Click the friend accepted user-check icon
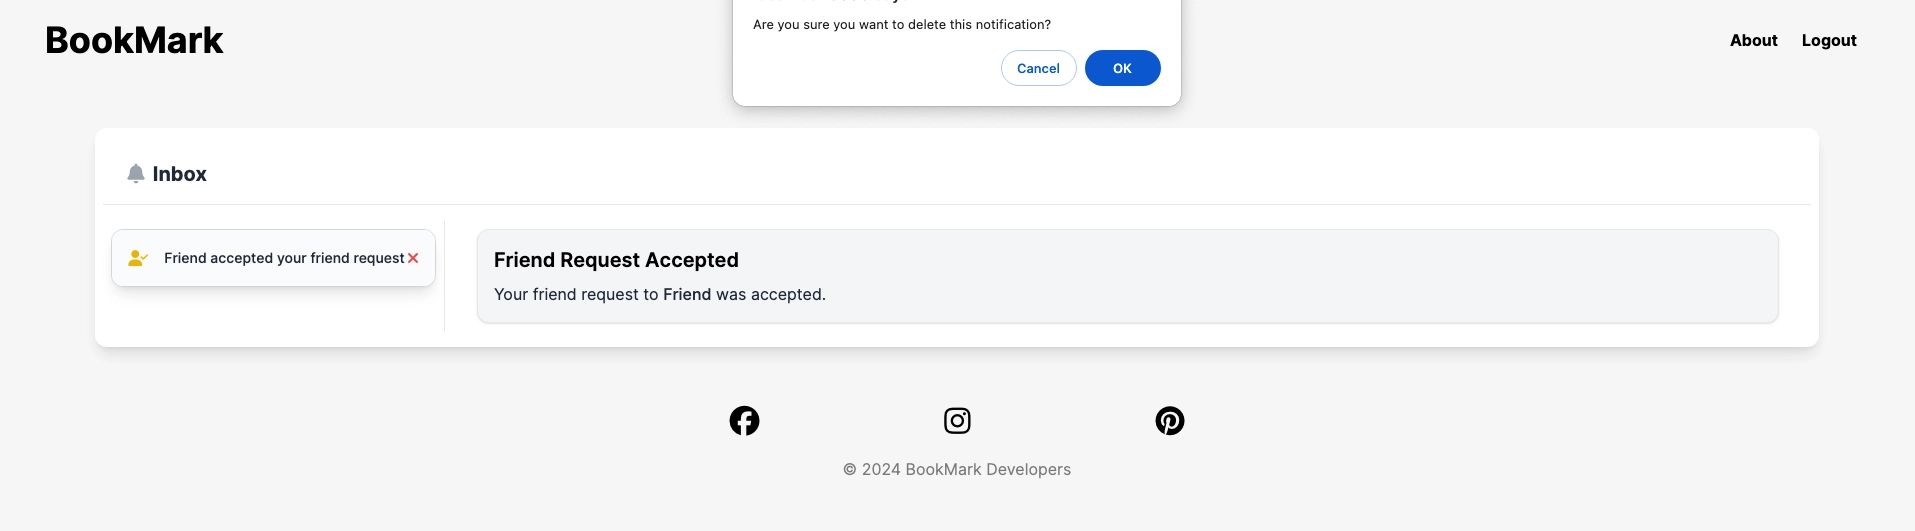1915x531 pixels. [138, 258]
